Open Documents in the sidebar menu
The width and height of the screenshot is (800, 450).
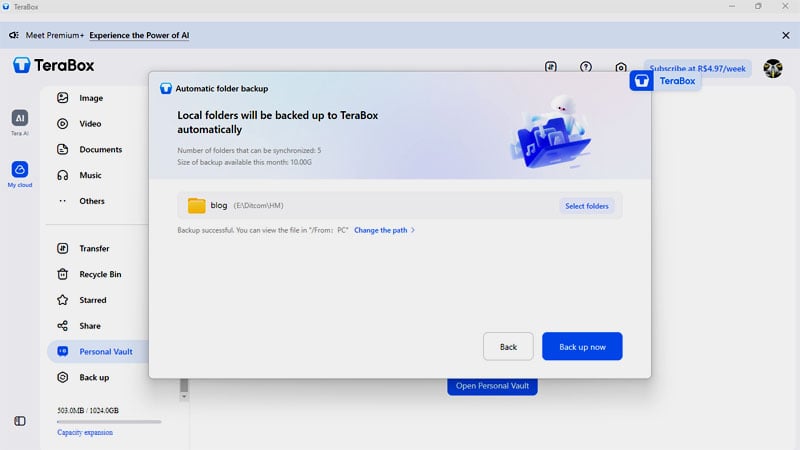coord(101,149)
